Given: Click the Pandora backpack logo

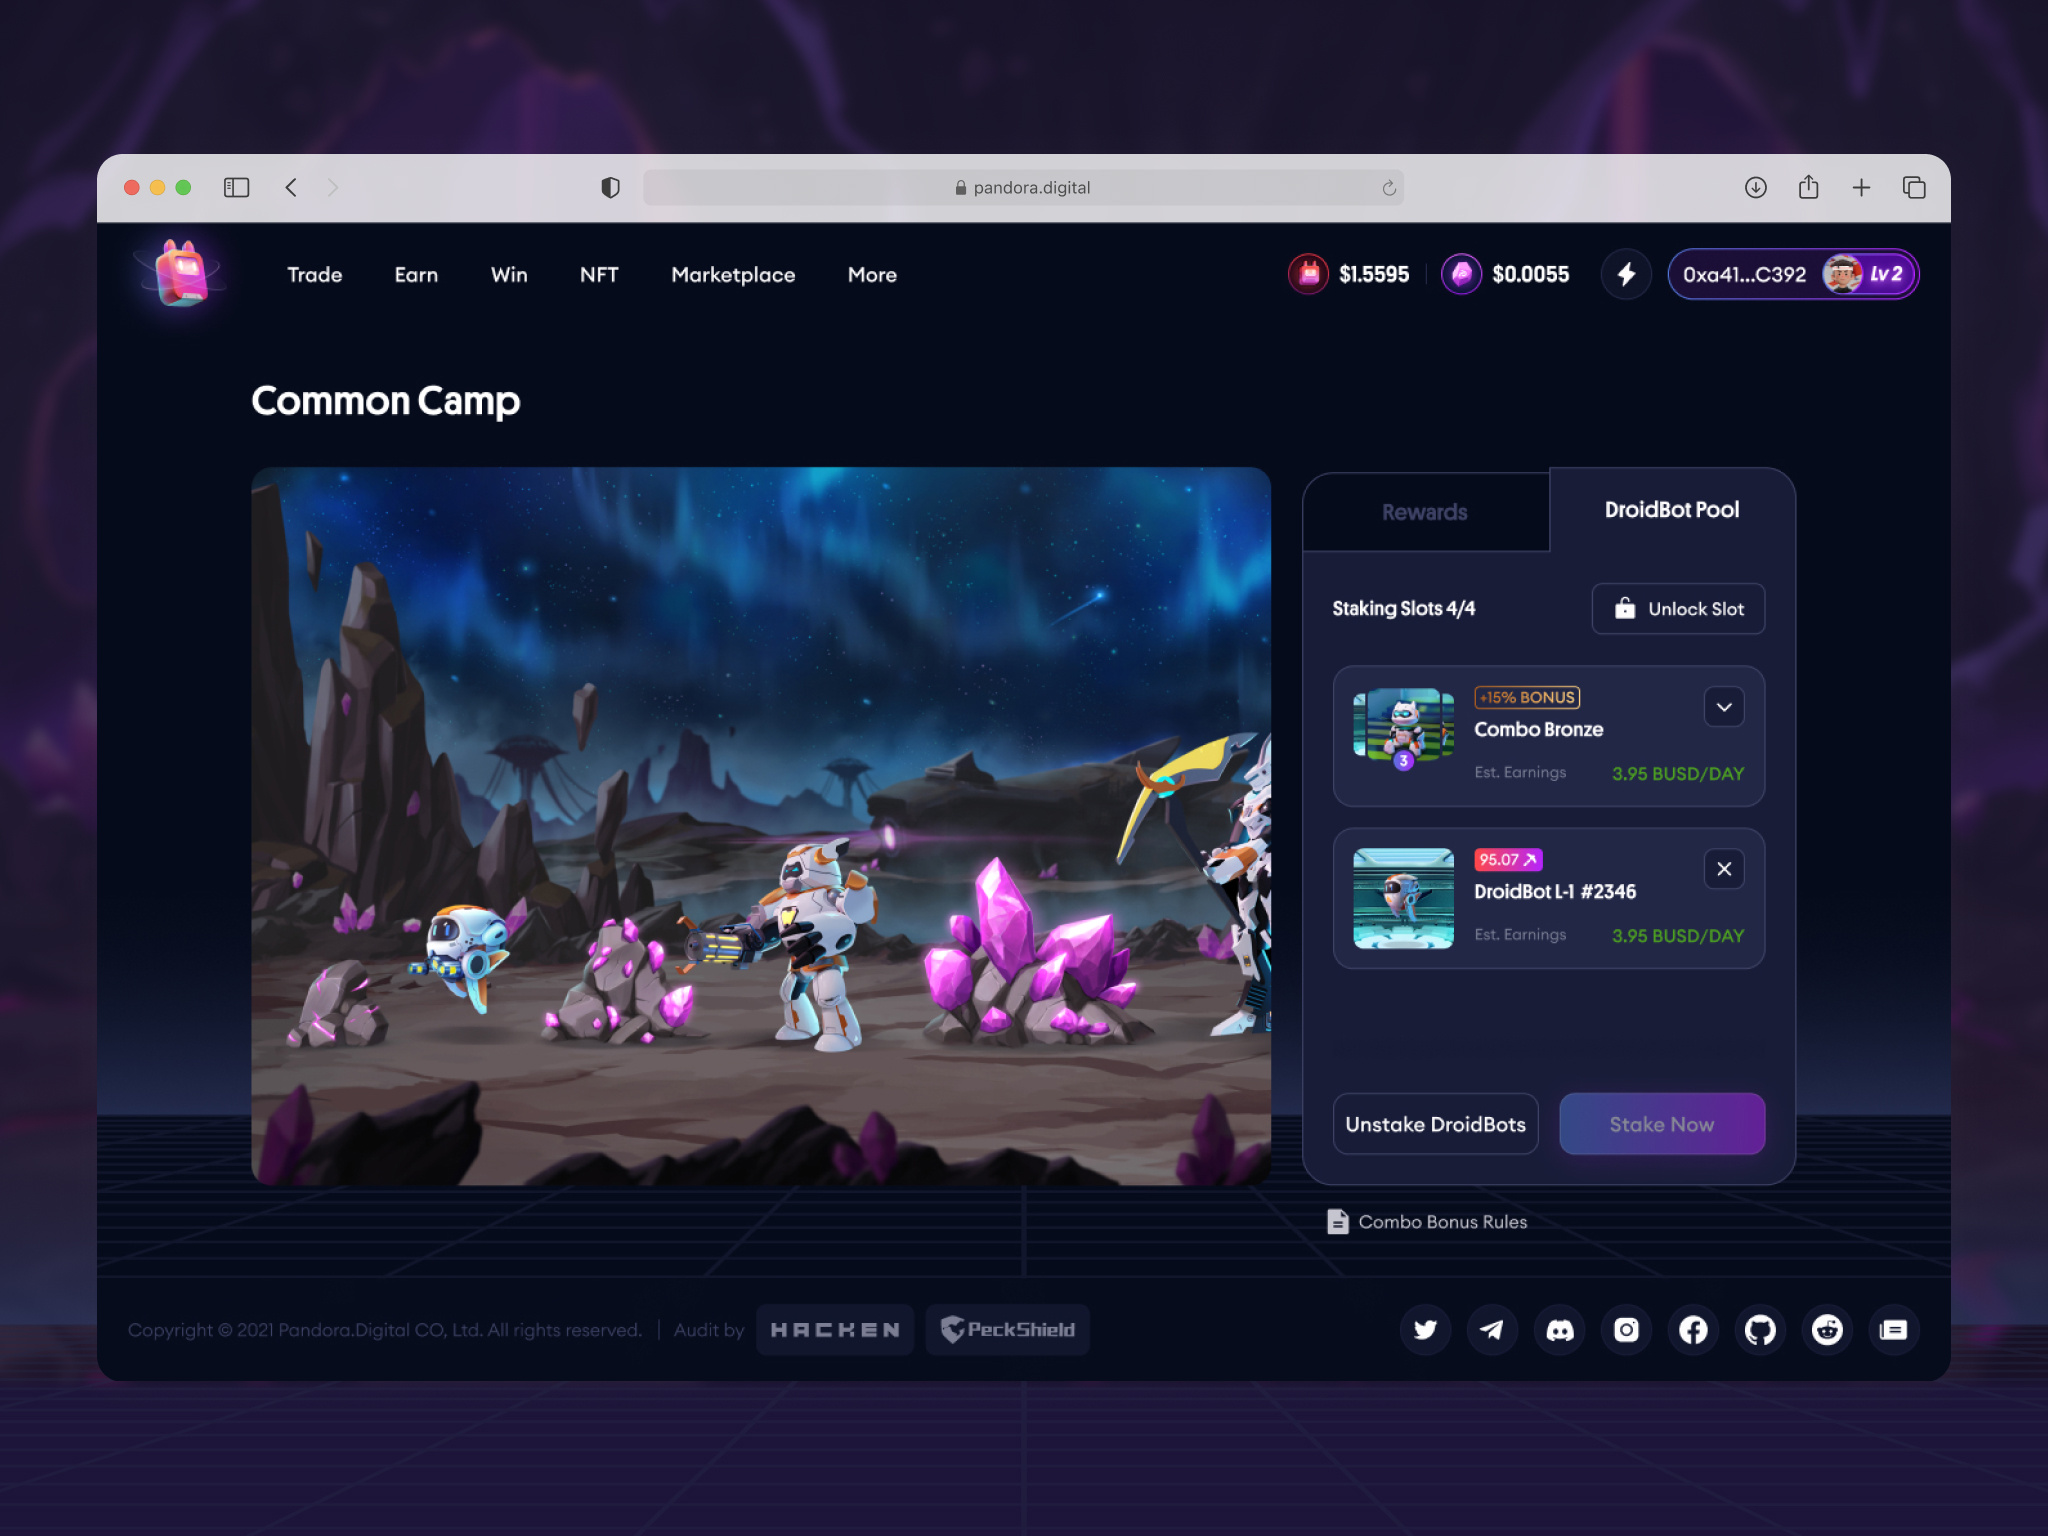Looking at the screenshot, I should coord(181,273).
